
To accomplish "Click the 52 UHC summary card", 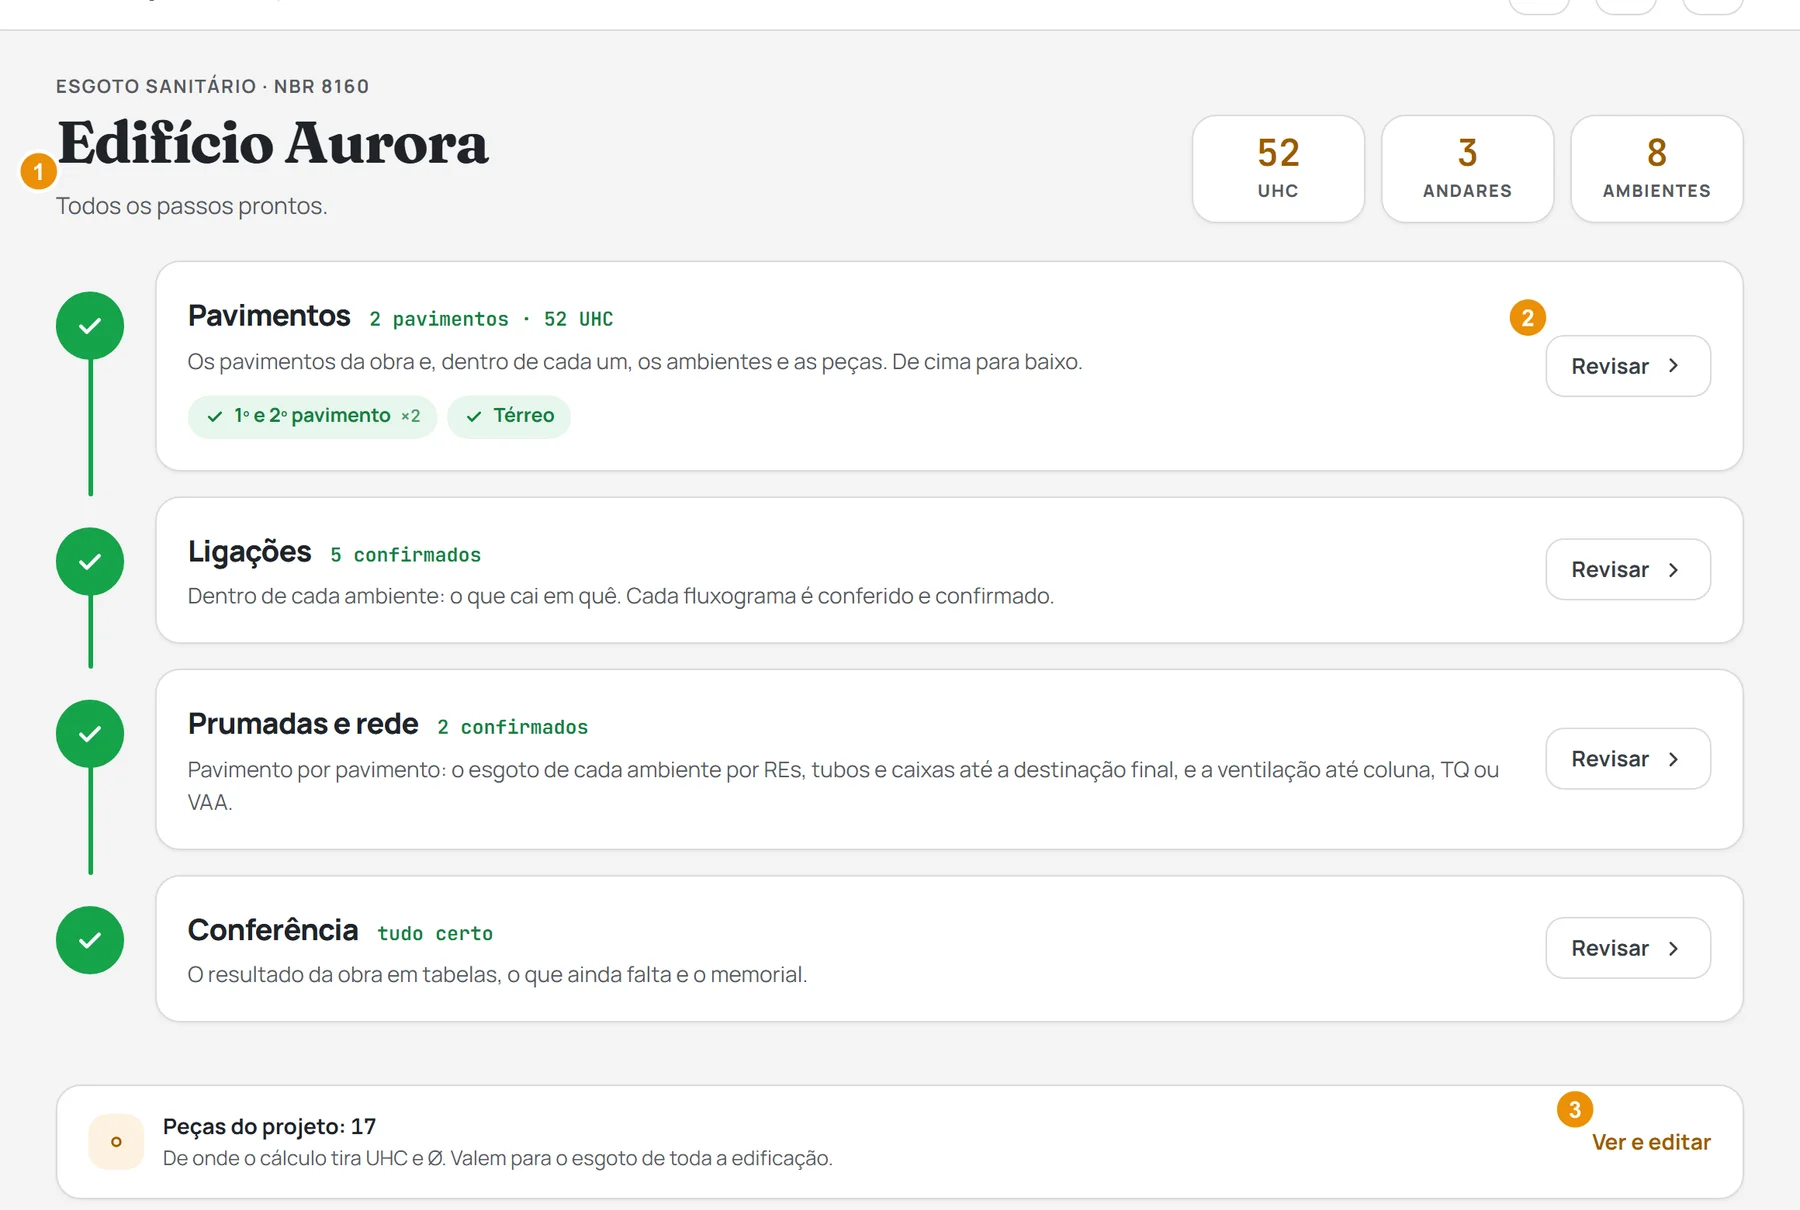I will [x=1278, y=169].
